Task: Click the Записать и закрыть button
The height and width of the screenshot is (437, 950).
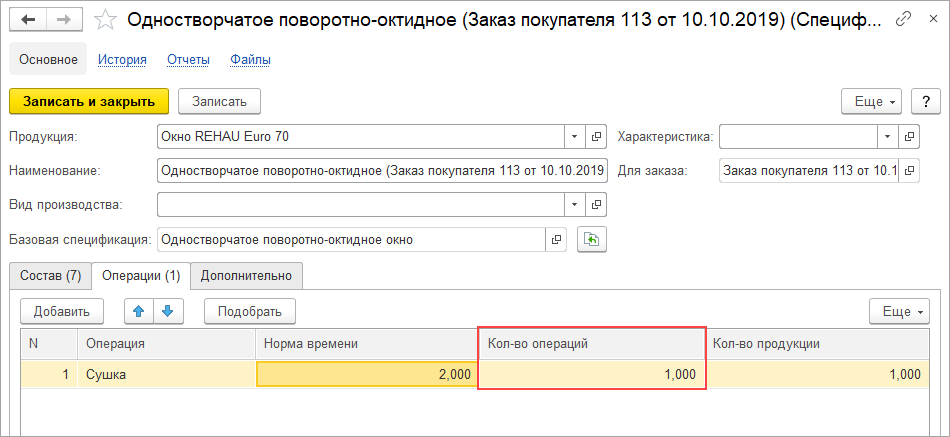Action: 89,101
